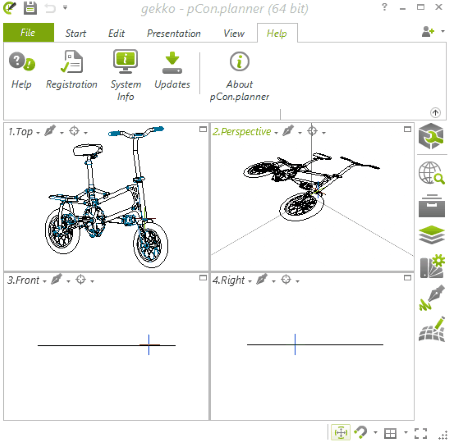The image size is (450, 443).
Task: Click the Save icon in title bar
Action: coord(30,8)
